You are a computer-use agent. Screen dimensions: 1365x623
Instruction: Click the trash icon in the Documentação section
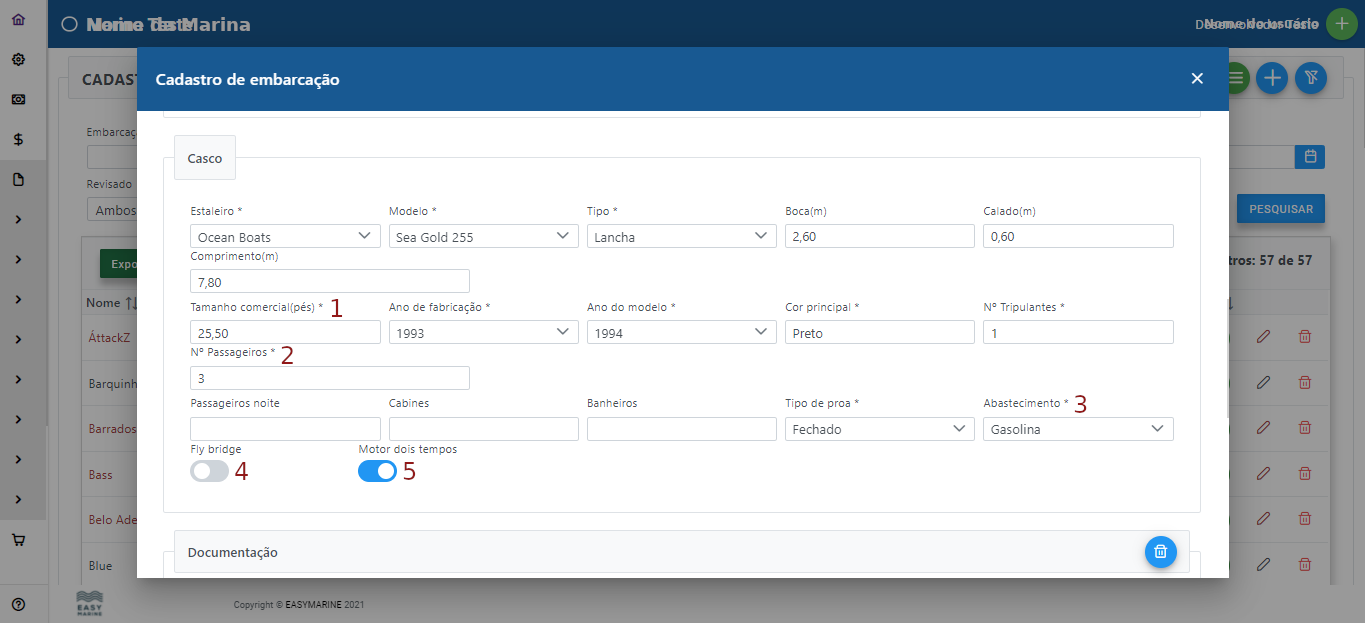(1160, 551)
